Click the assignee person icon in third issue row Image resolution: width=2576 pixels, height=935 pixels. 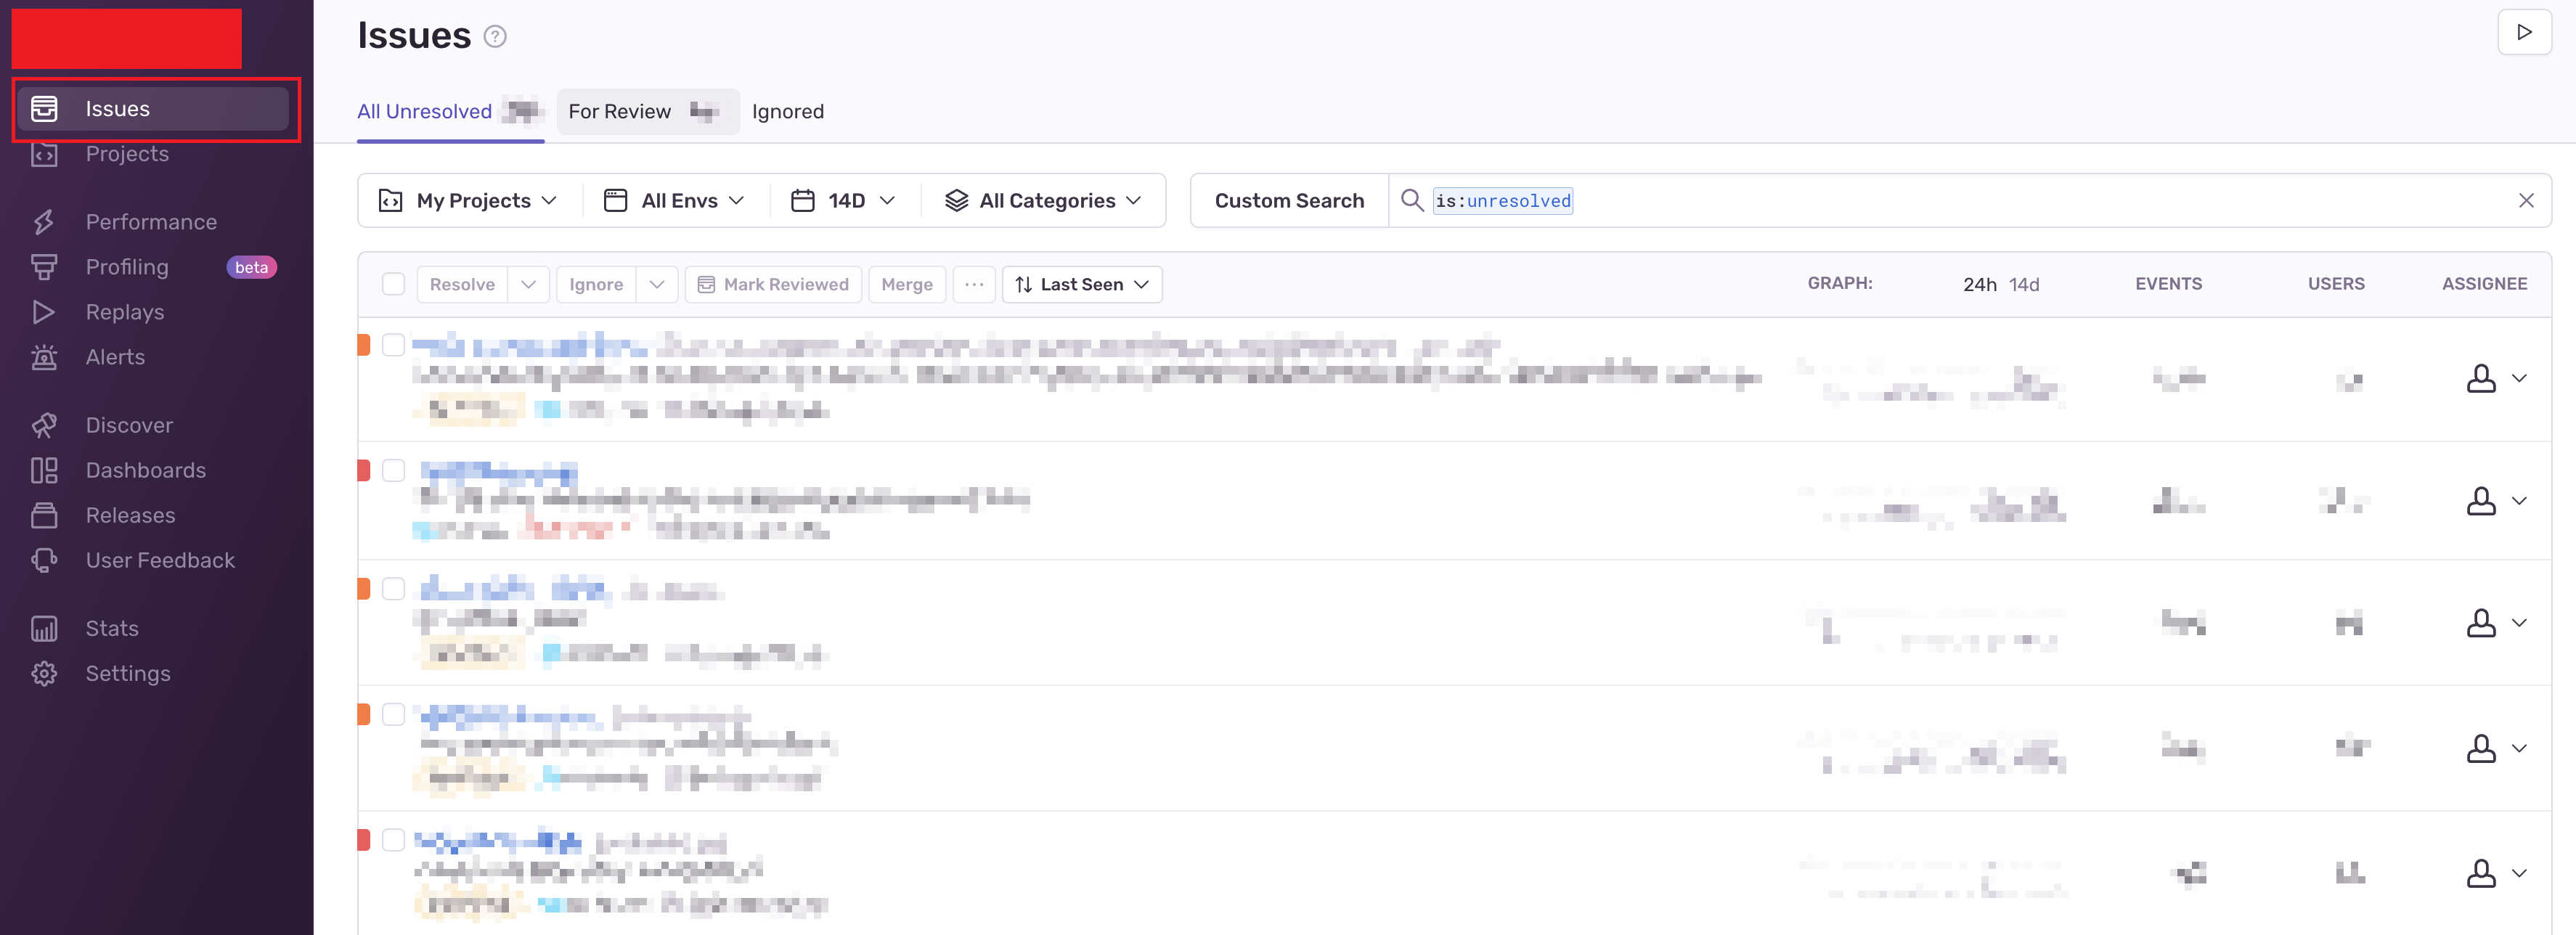click(2481, 623)
